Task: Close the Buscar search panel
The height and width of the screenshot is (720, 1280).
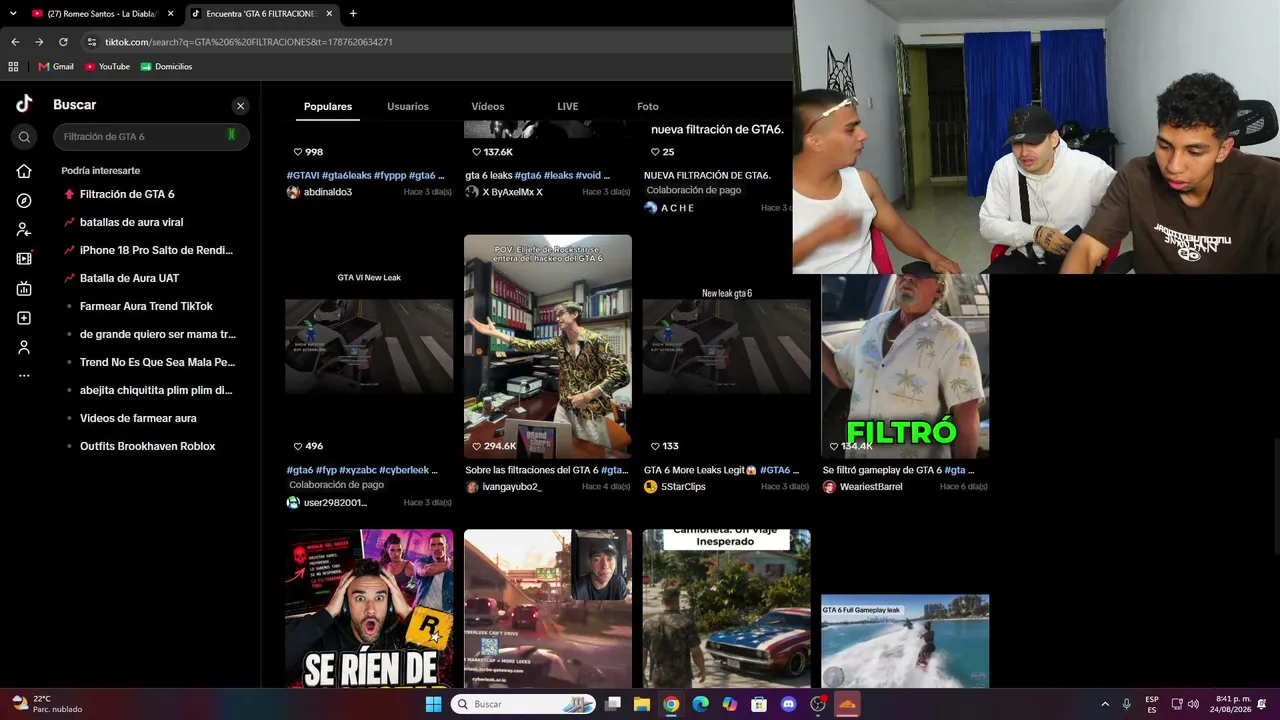Action: tap(240, 106)
